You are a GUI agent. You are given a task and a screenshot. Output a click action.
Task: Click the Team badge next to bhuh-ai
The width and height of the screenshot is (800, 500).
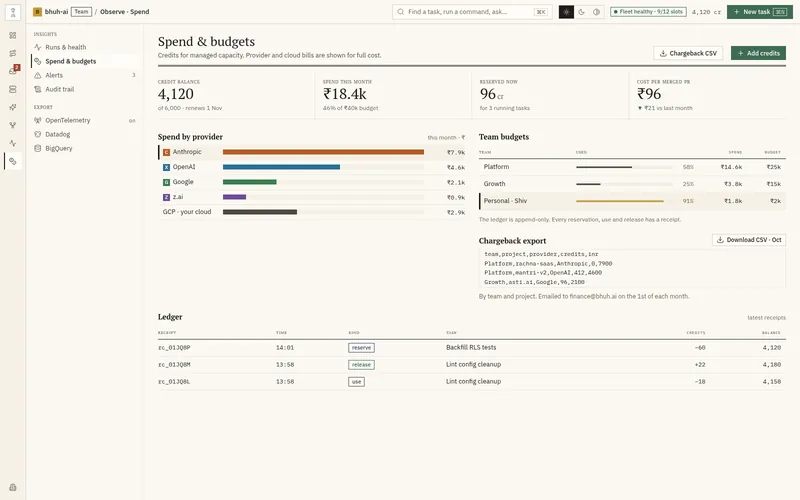coord(81,12)
